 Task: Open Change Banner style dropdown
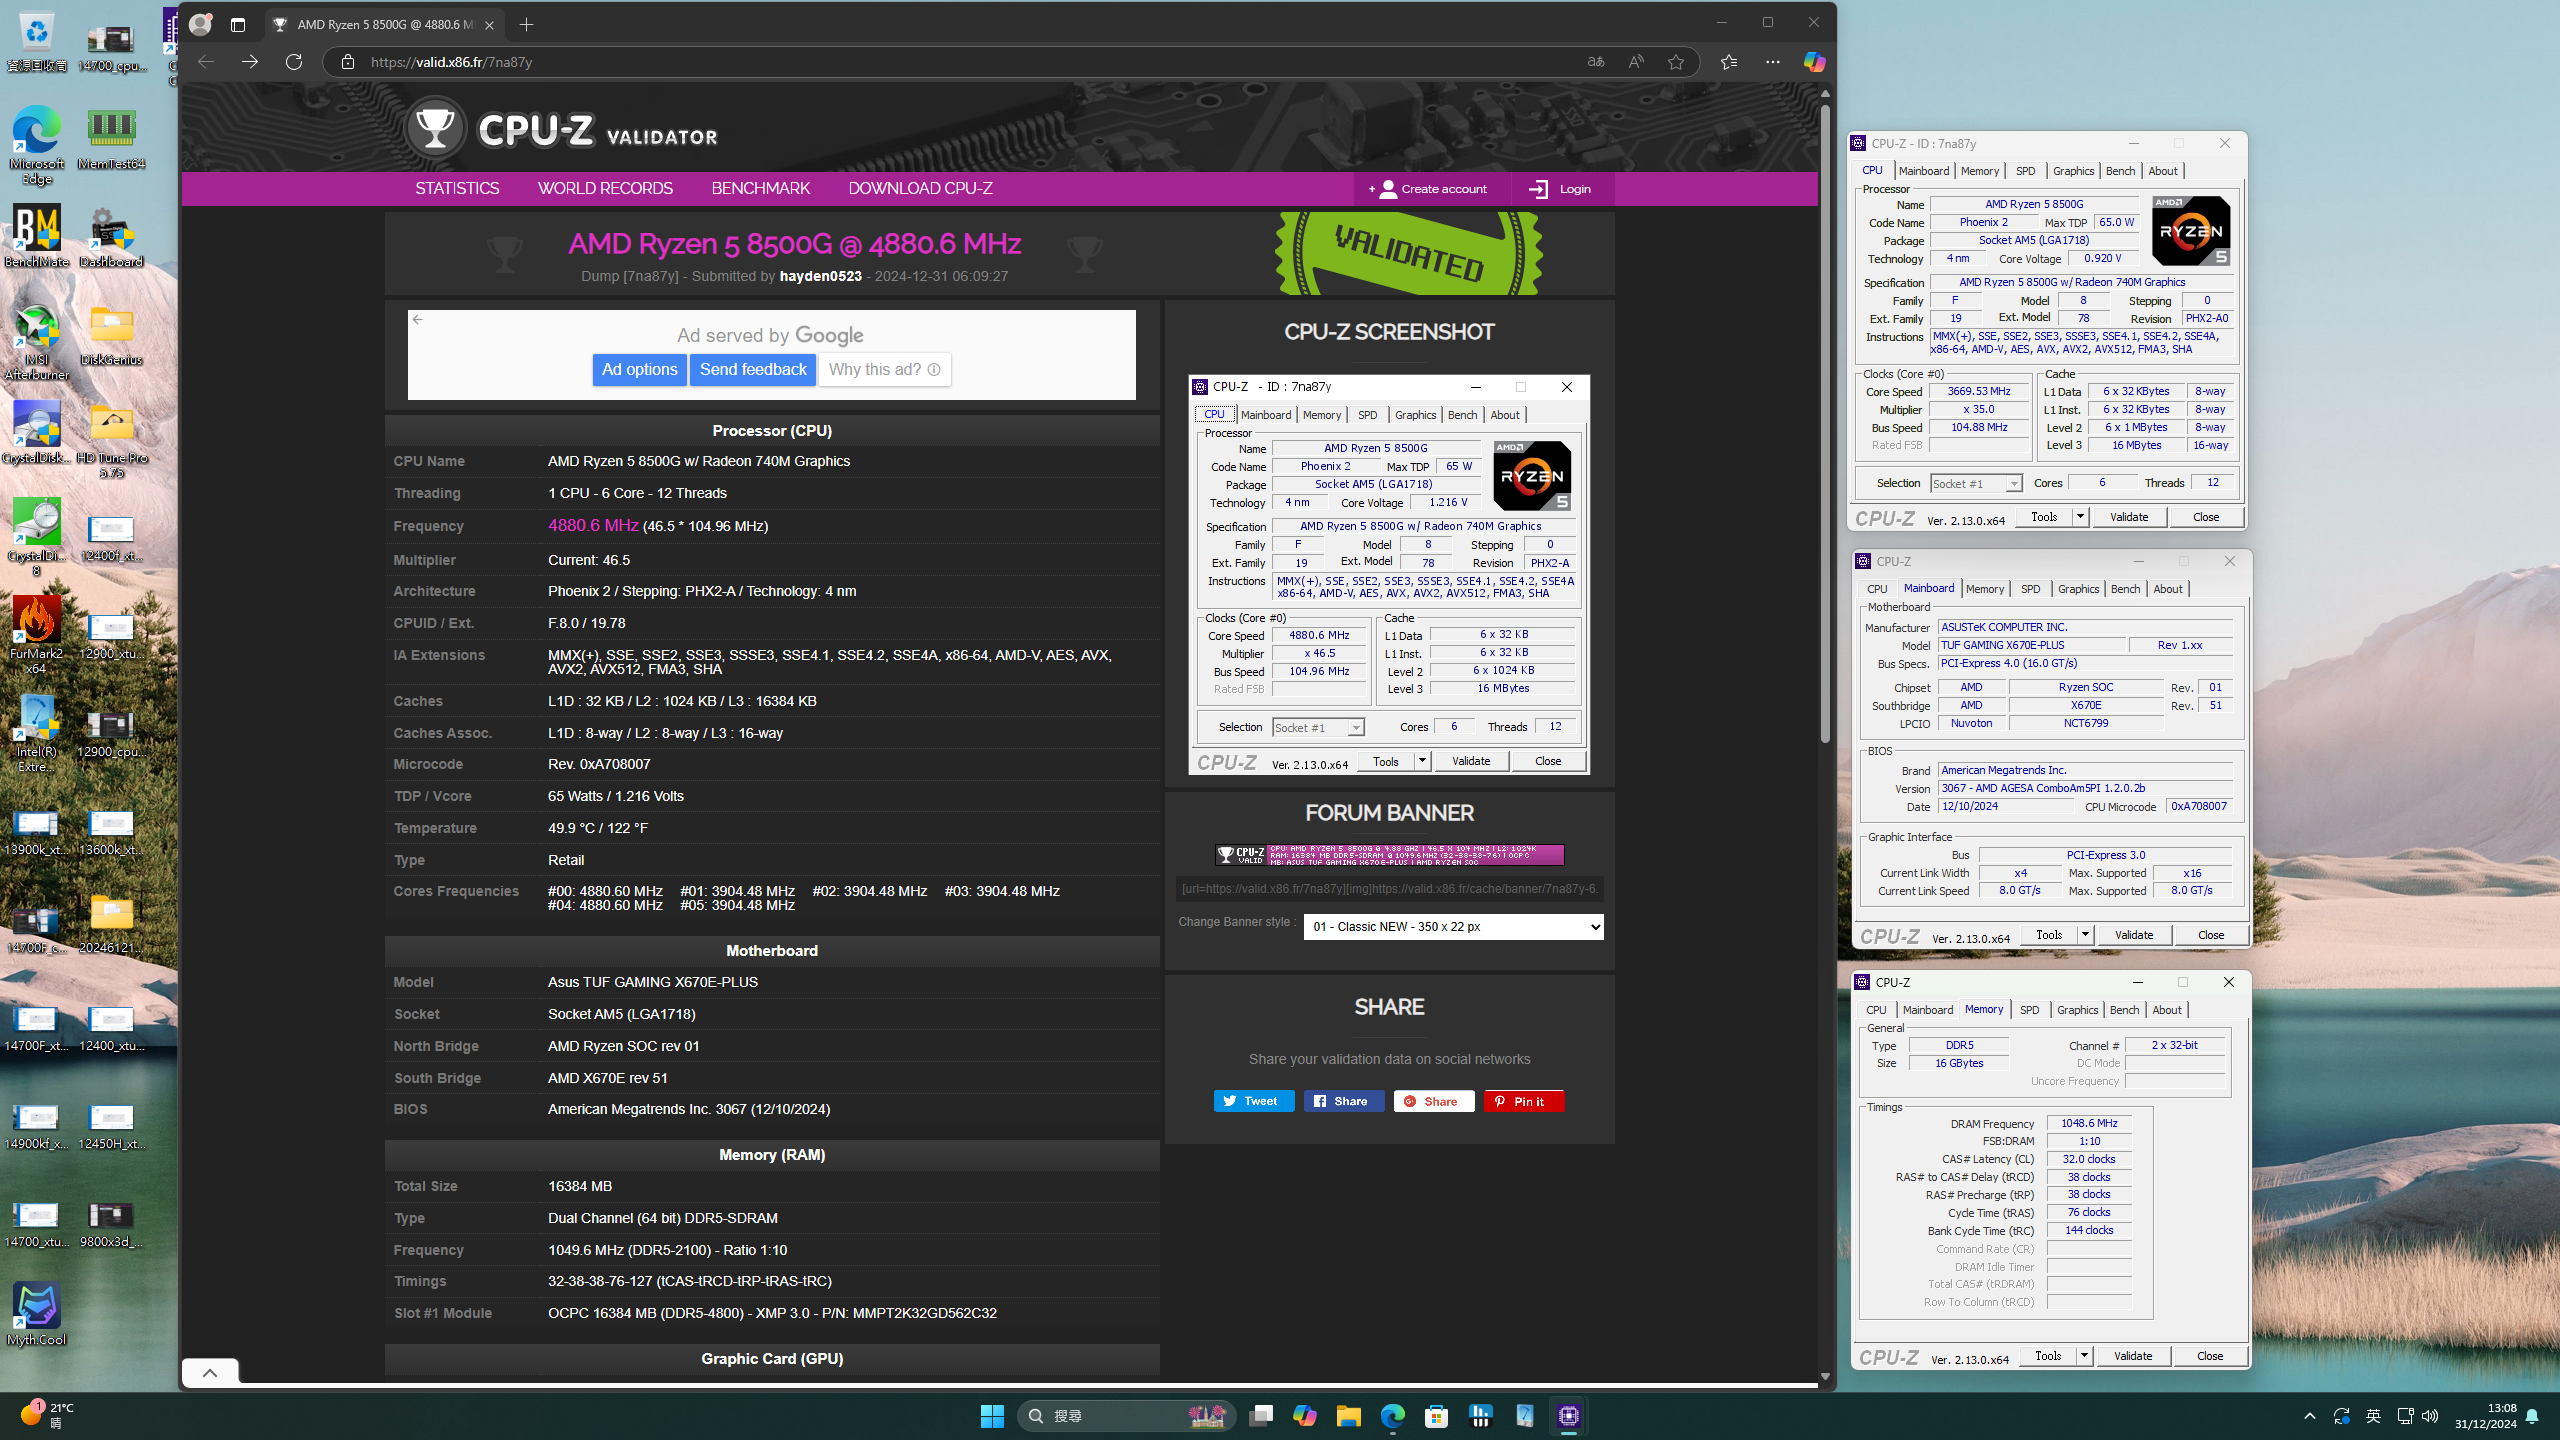coord(1453,927)
